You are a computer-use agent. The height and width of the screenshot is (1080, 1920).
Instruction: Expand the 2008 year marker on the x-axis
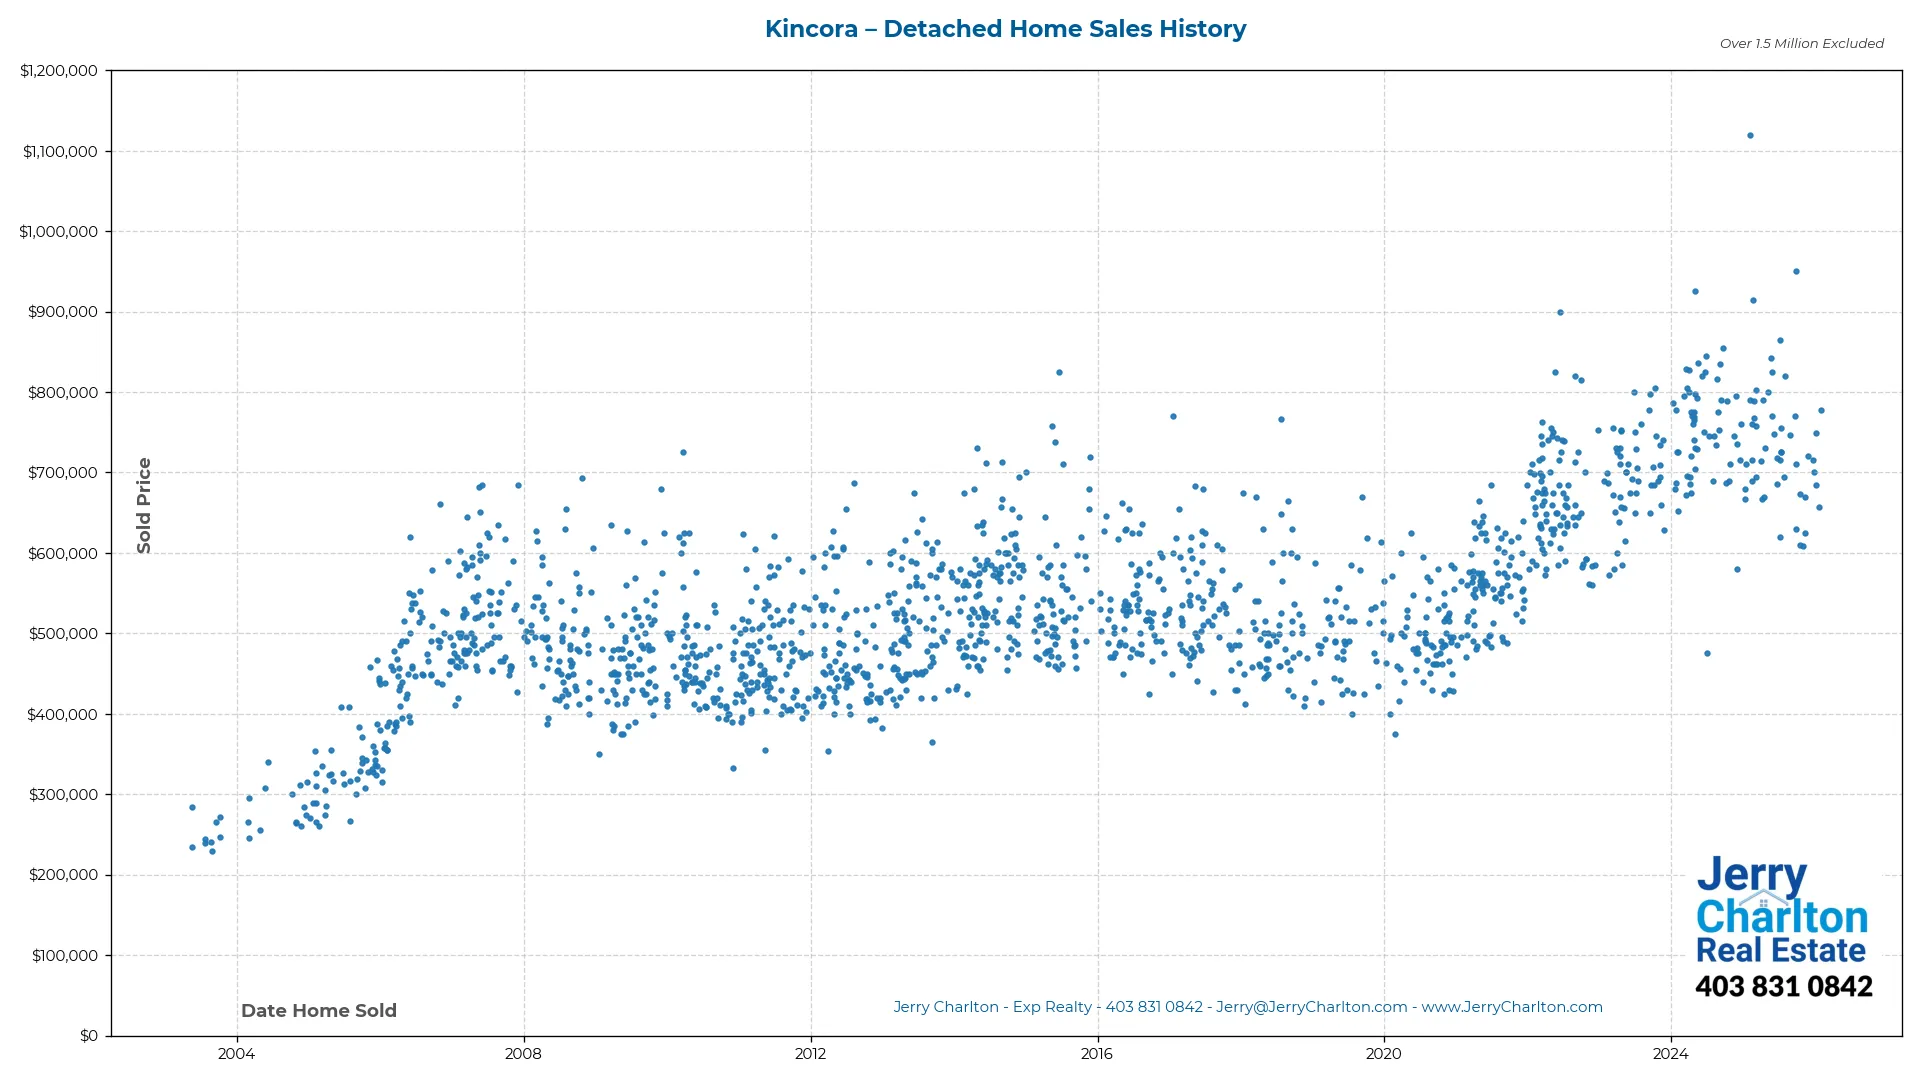pyautogui.click(x=523, y=1053)
